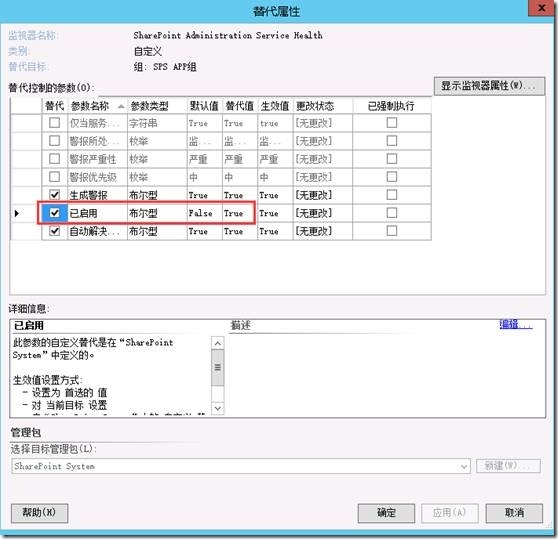Click the 更改状态 column header
This screenshot has width=558, height=539.
click(x=323, y=106)
